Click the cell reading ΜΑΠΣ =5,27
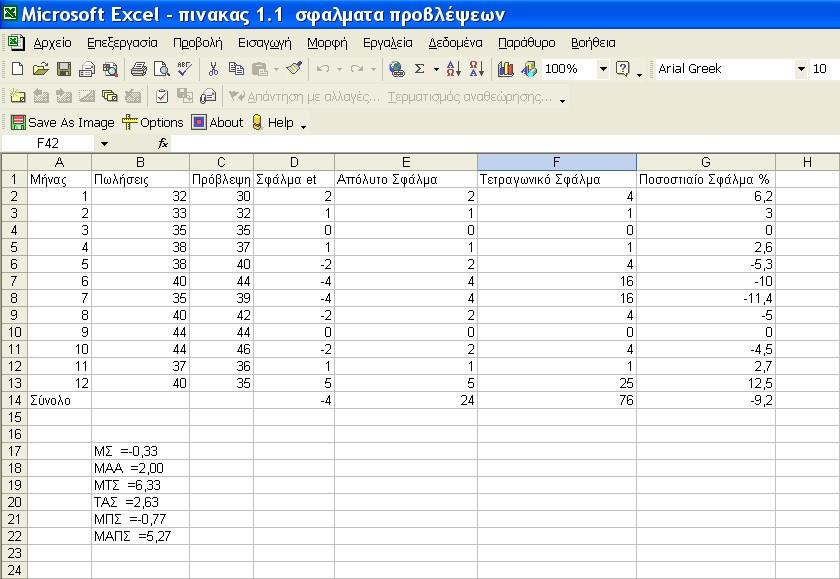840x579 pixels. [140, 536]
